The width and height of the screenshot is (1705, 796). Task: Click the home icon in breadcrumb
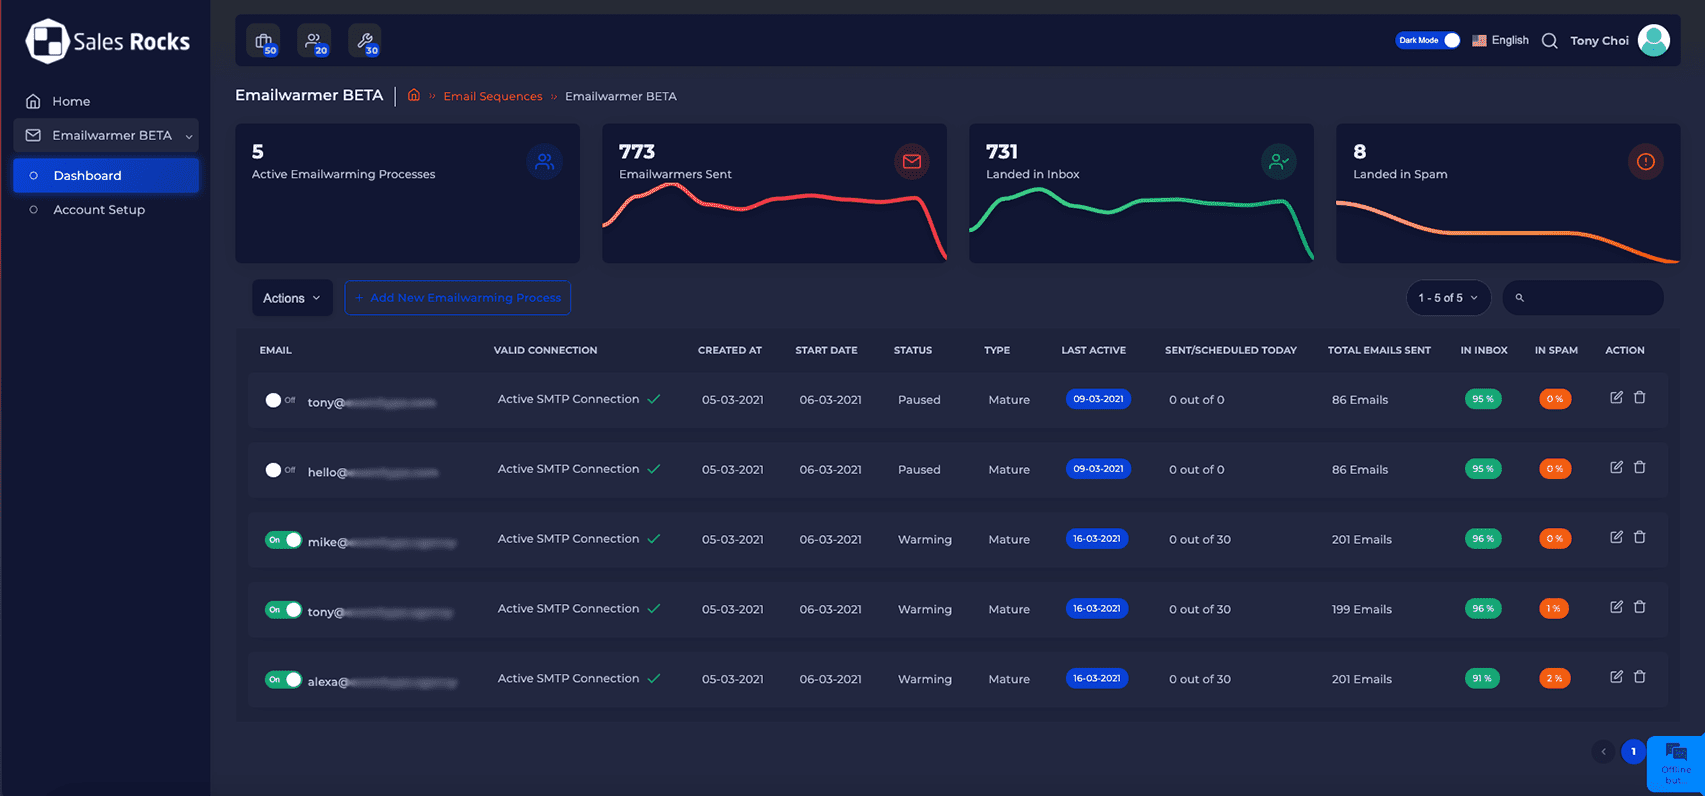(413, 96)
